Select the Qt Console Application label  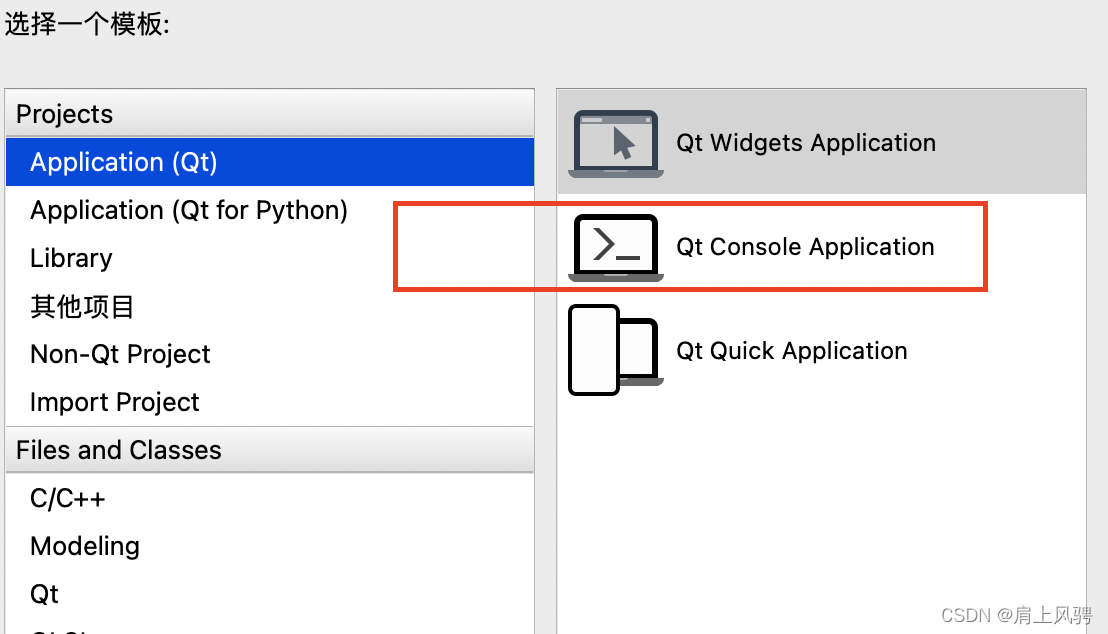805,247
